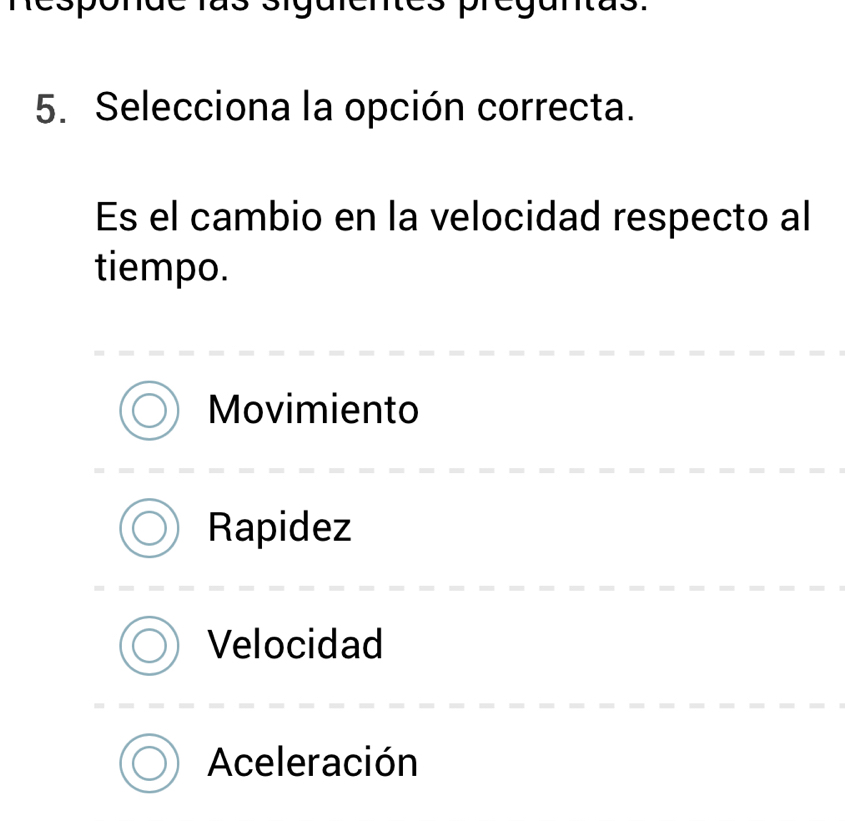Click the dashed line between Movimiento and Rapidez
This screenshot has height=821, width=845.
[468, 469]
